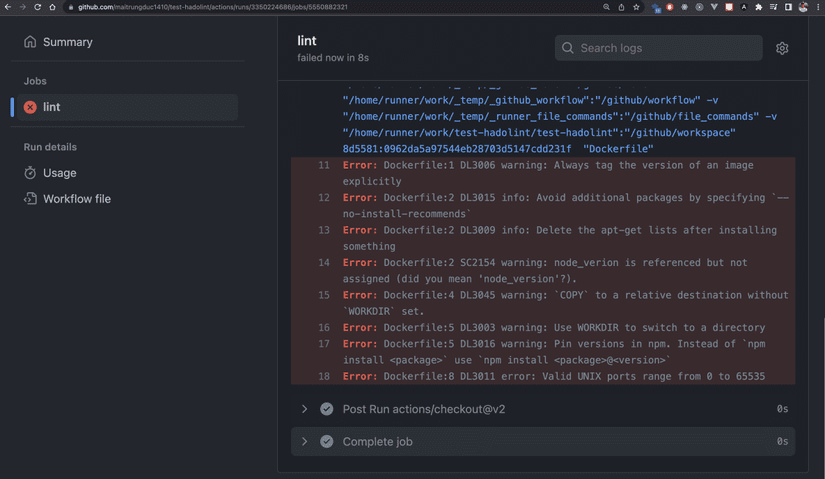Click the _runner_file_commands log line
The height and width of the screenshot is (479, 825).
pos(560,116)
